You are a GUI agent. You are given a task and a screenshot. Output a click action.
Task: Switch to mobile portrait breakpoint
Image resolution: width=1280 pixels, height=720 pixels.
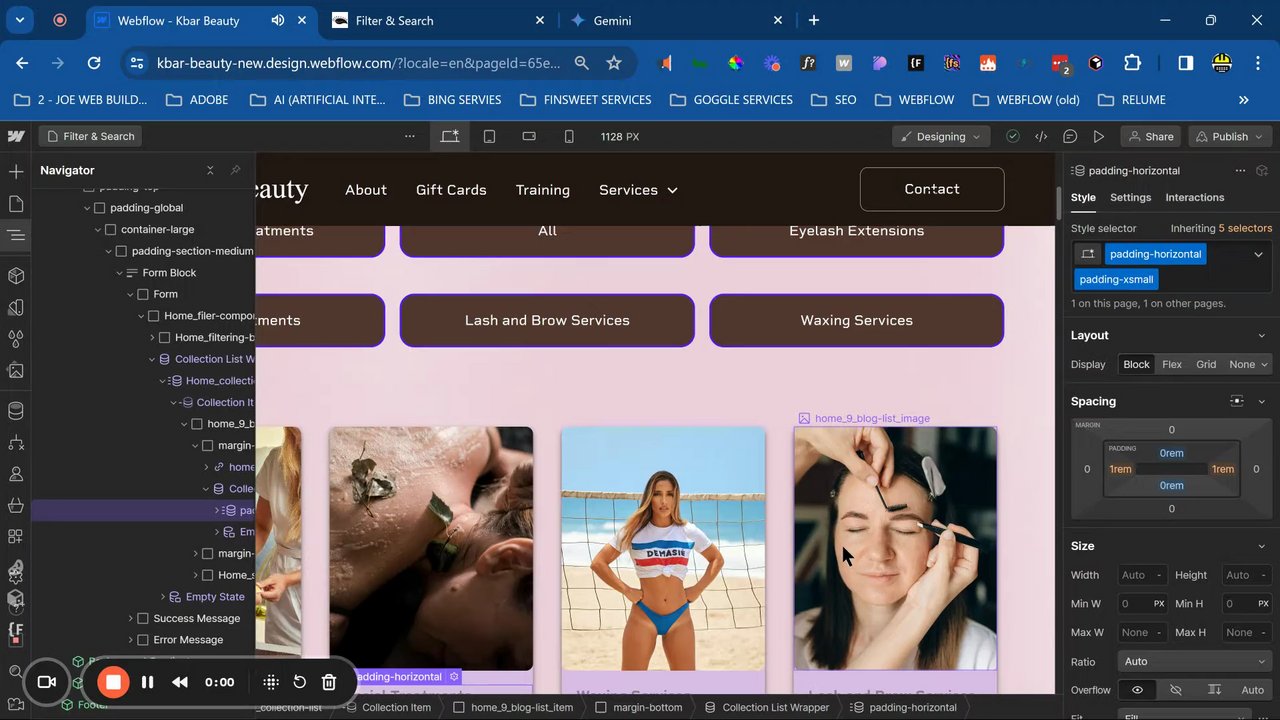pos(569,136)
